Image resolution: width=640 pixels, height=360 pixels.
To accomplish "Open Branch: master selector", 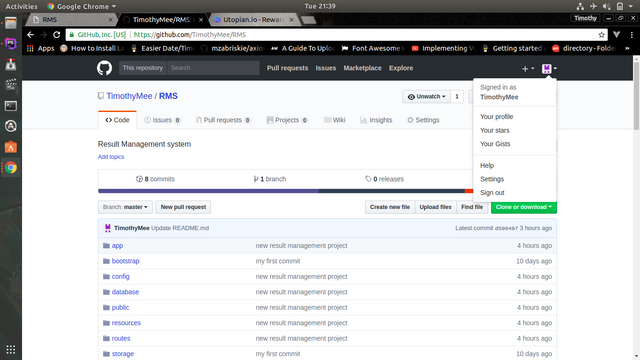I will [x=125, y=207].
